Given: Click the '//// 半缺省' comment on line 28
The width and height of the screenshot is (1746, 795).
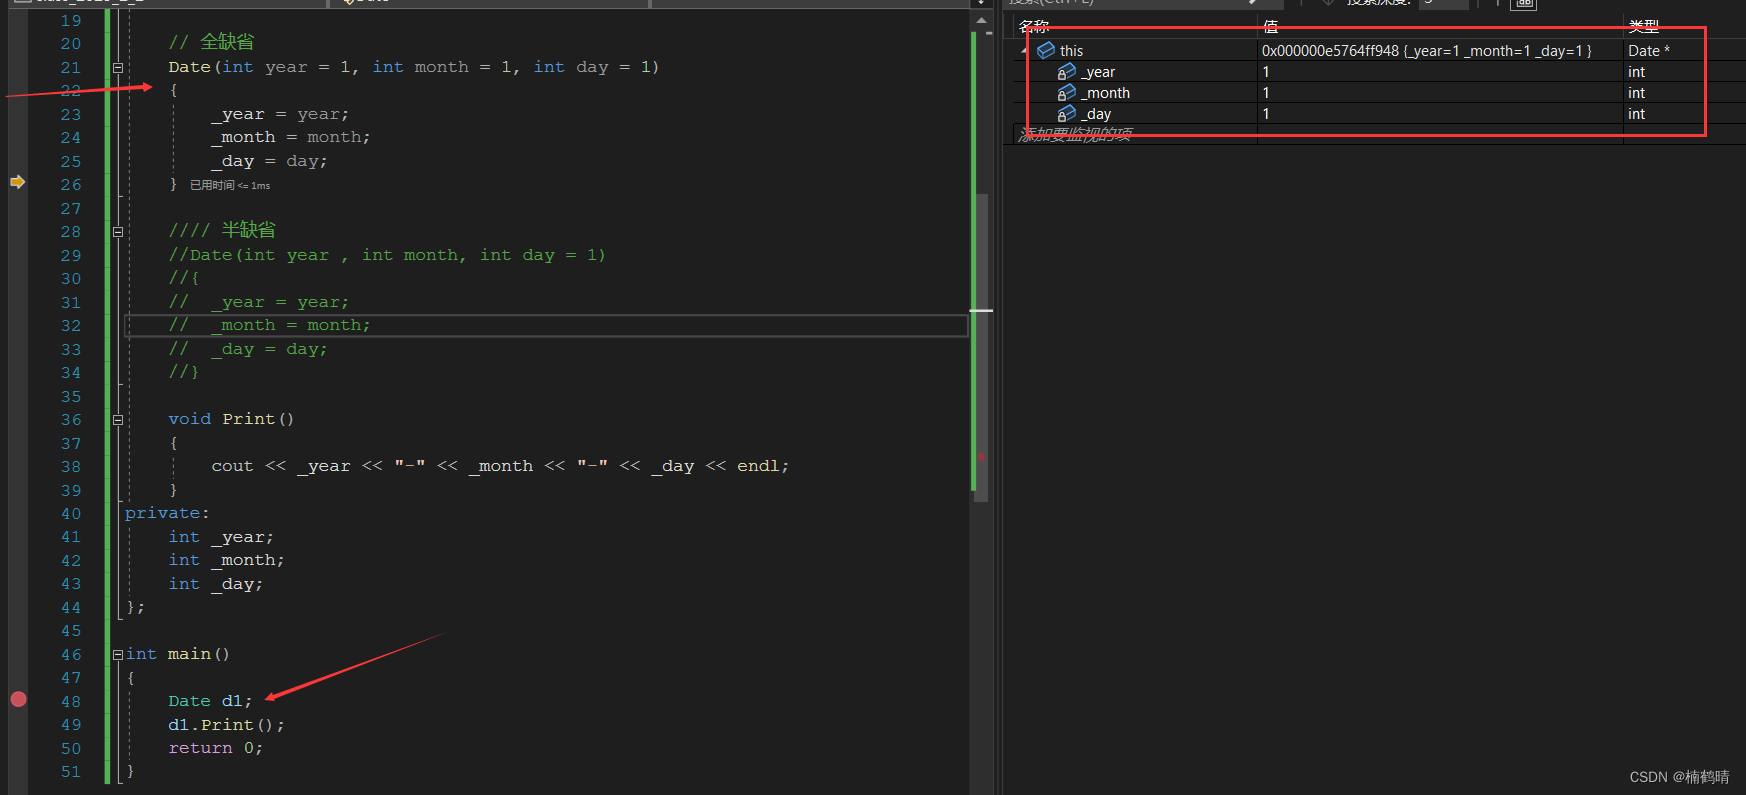Looking at the screenshot, I should (x=222, y=230).
